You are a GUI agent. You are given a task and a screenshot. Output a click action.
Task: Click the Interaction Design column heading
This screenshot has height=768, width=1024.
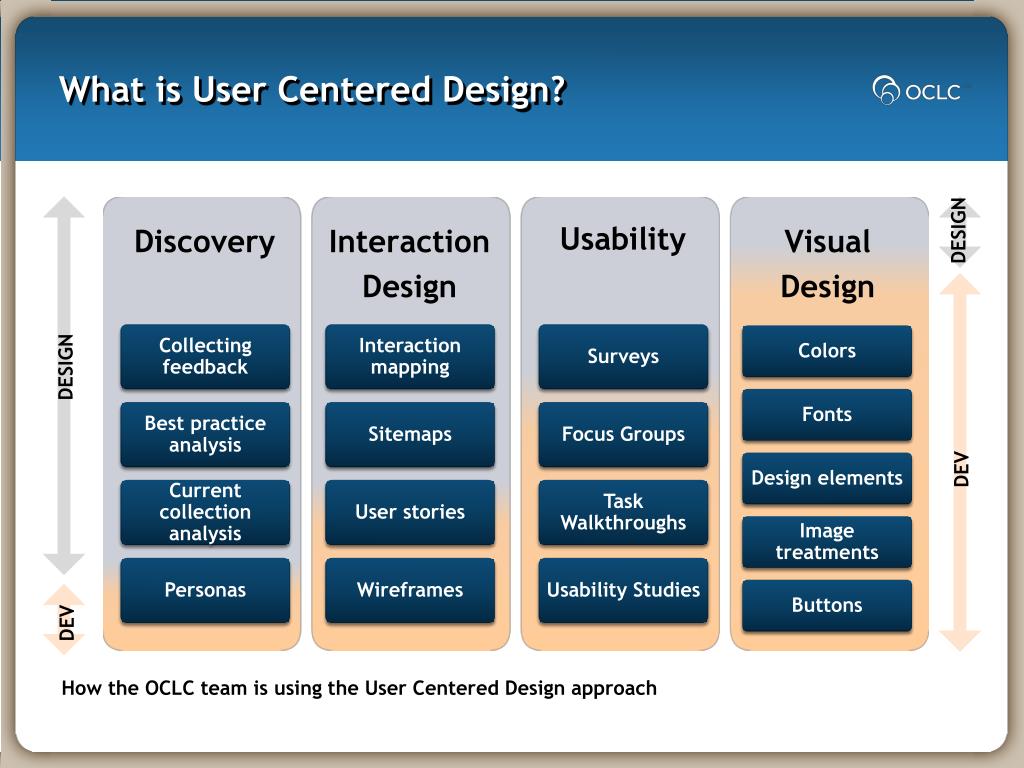pyautogui.click(x=409, y=264)
